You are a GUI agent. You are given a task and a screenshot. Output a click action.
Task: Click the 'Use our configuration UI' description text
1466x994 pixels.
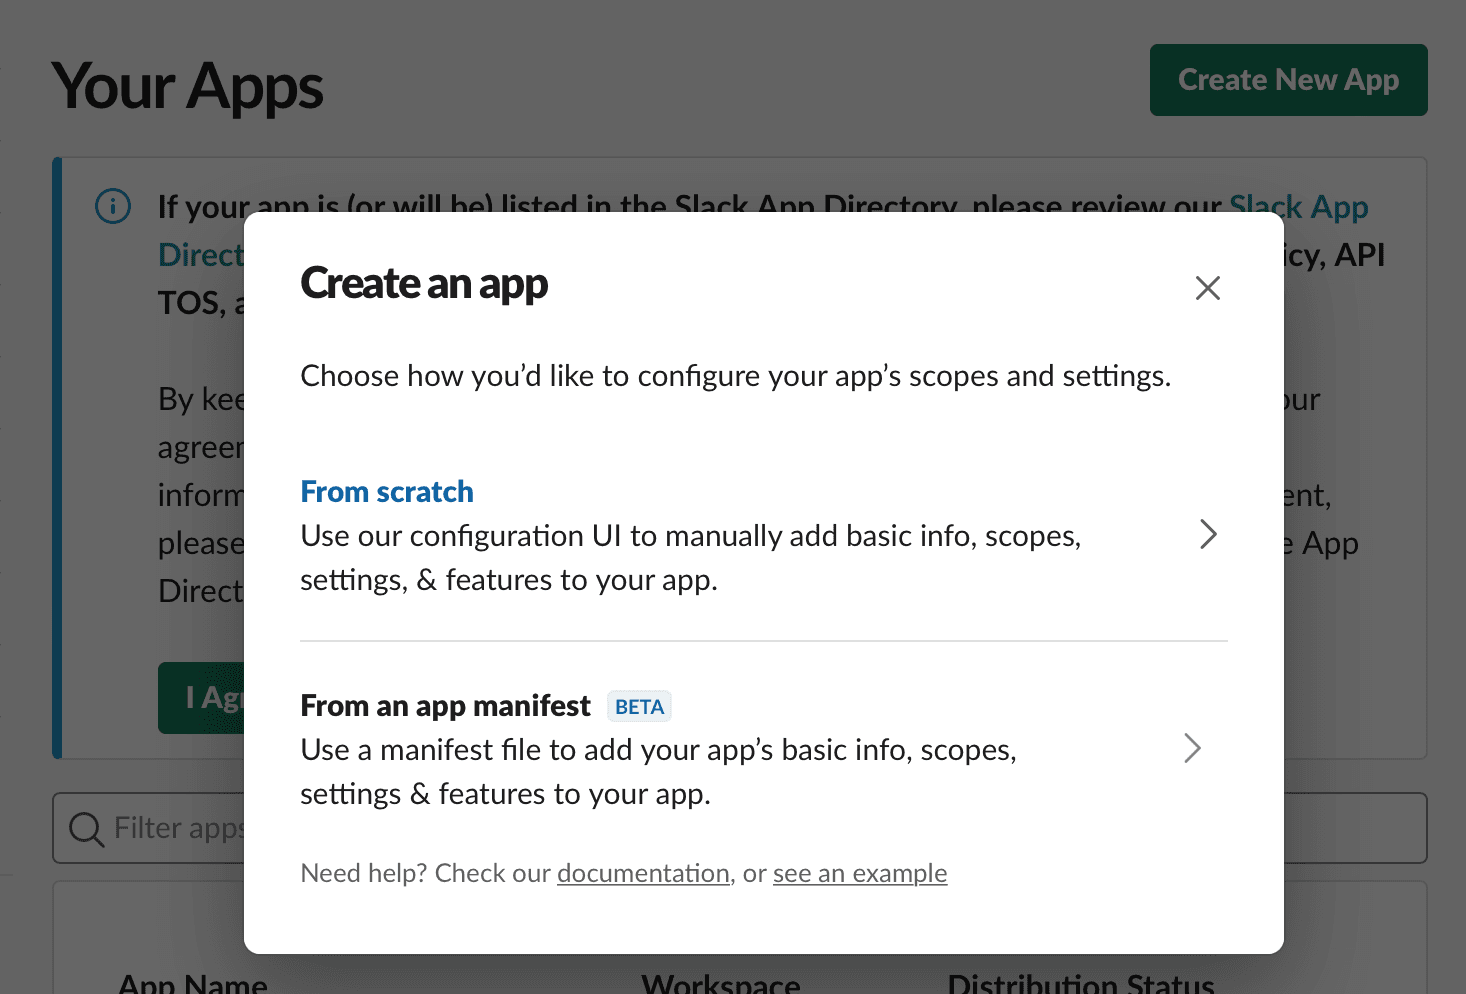[x=691, y=558]
